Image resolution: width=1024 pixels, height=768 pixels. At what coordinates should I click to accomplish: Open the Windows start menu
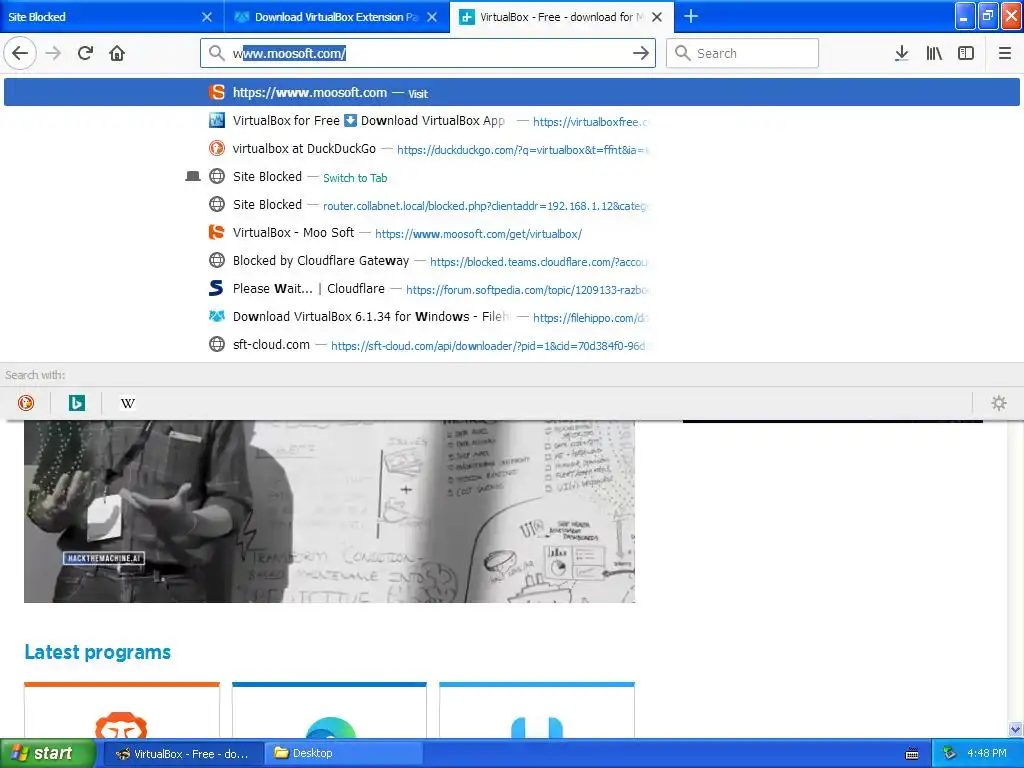pos(48,753)
